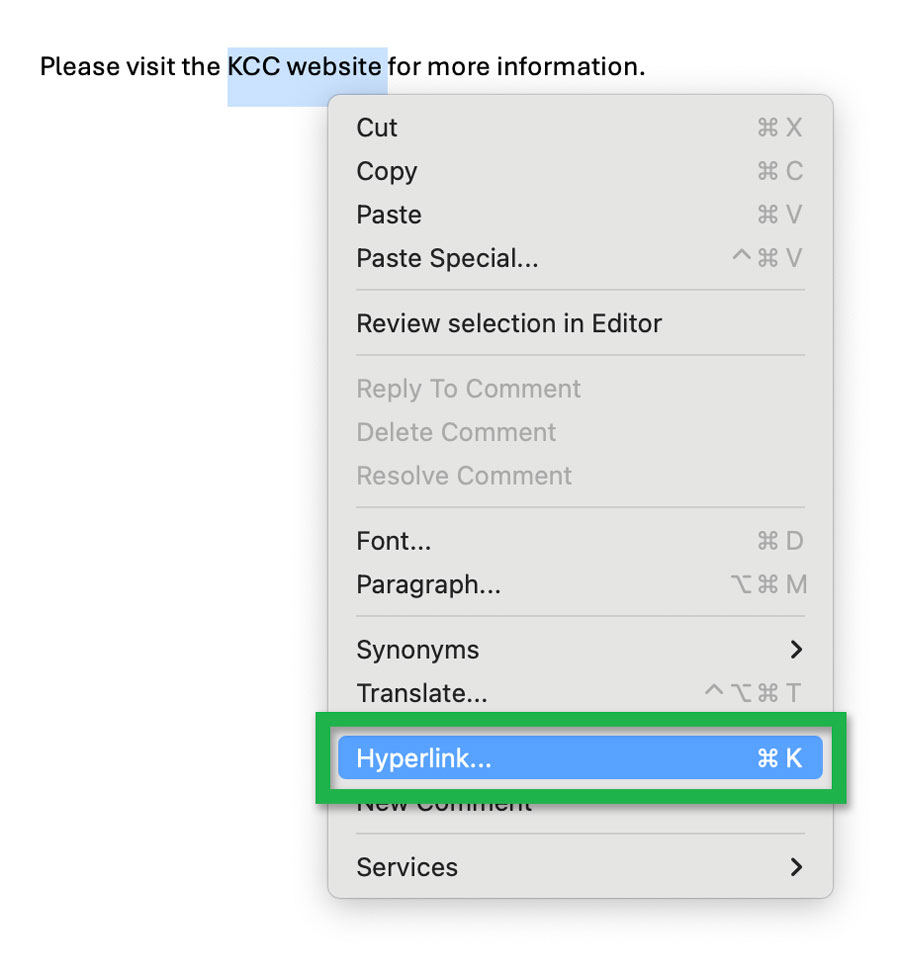This screenshot has width=900, height=971.
Task: Select Reply To Comment
Action: click(468, 388)
